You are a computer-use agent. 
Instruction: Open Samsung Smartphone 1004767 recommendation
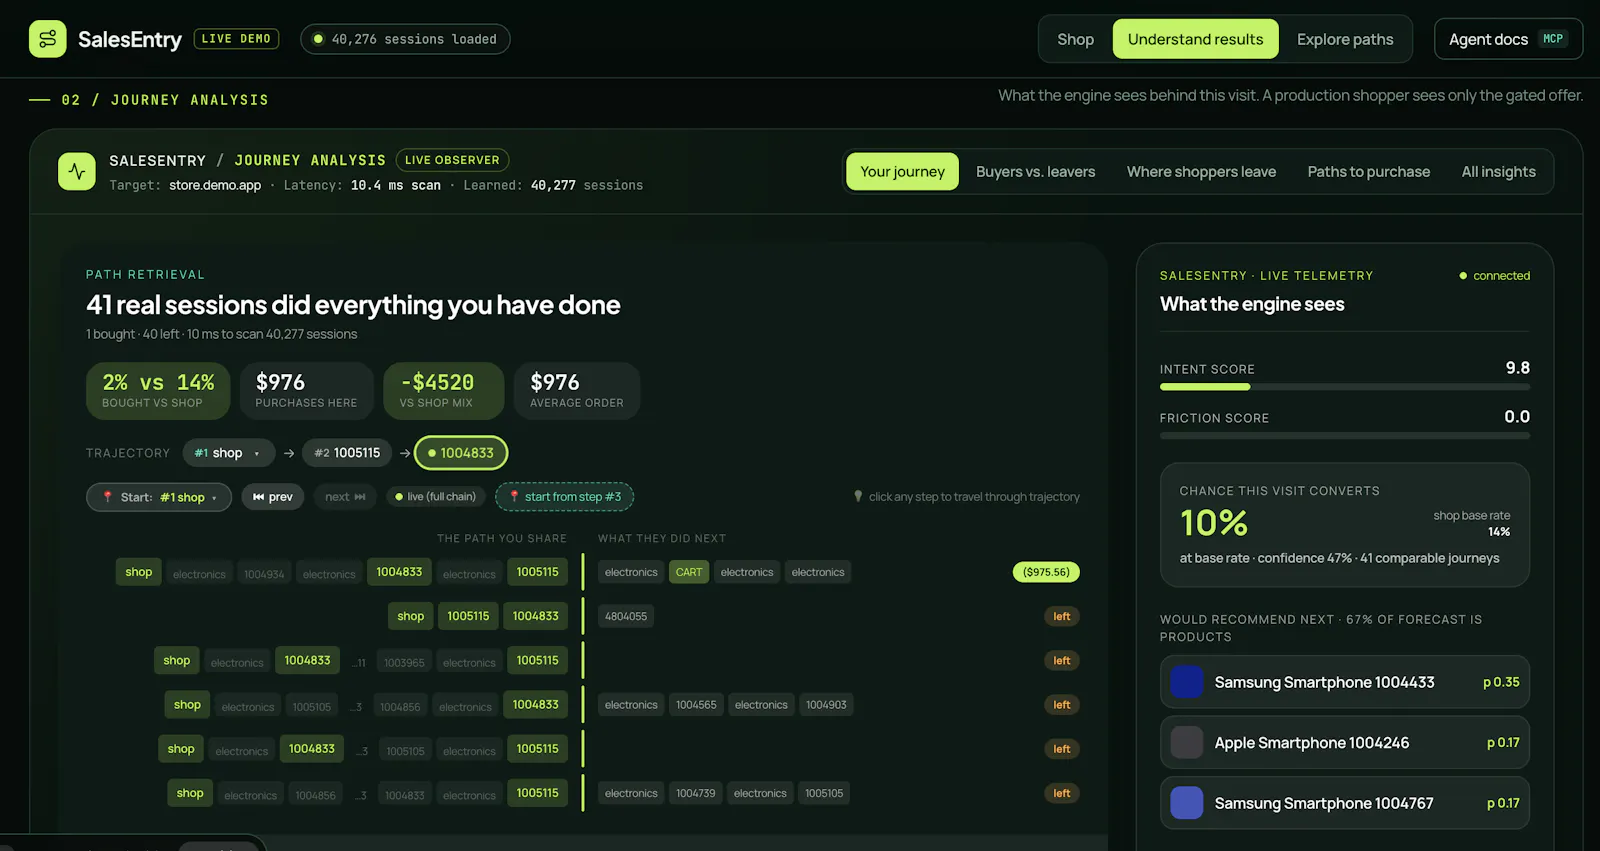[1344, 803]
